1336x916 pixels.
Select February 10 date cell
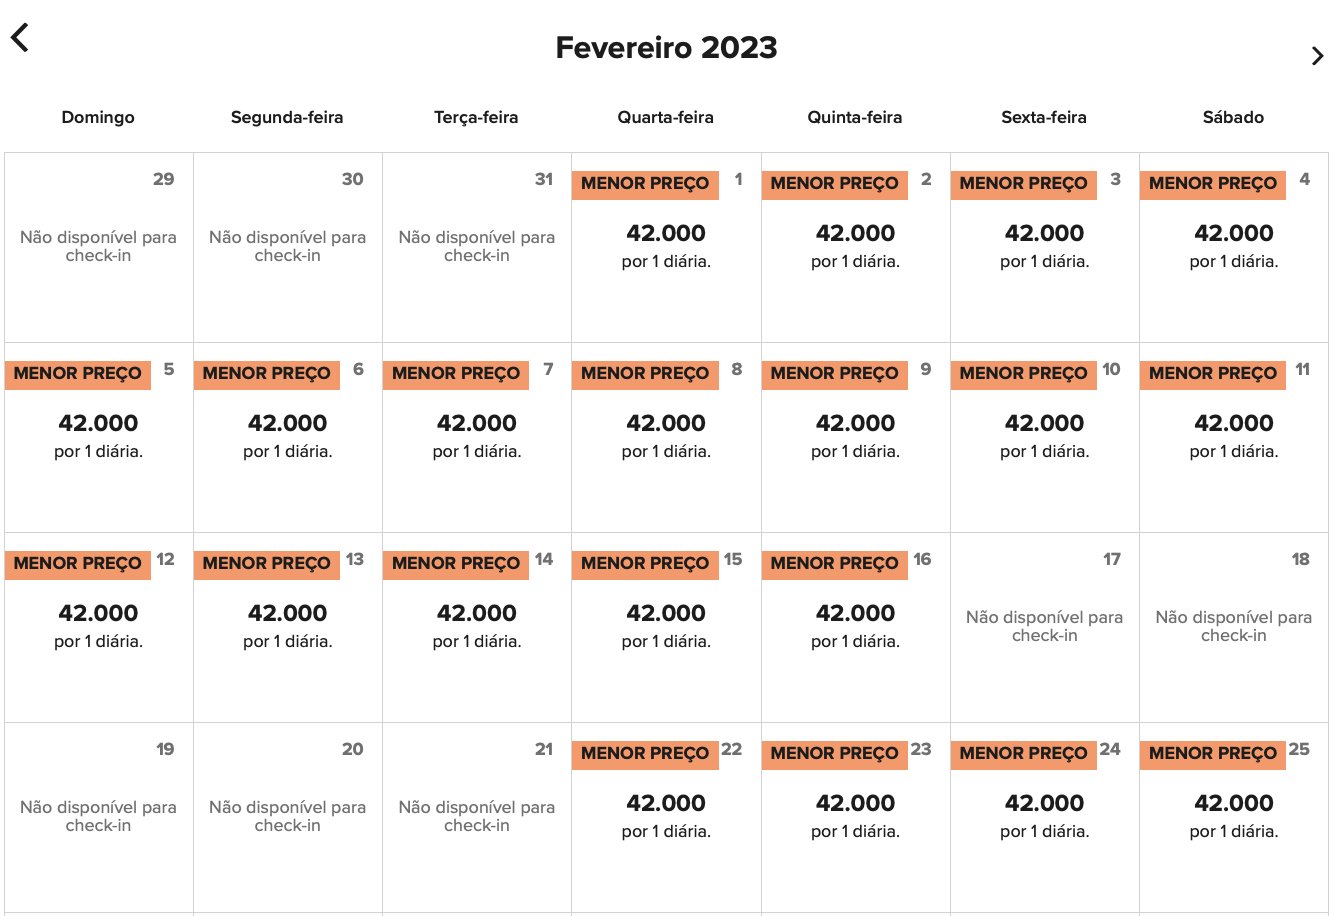pos(1044,437)
